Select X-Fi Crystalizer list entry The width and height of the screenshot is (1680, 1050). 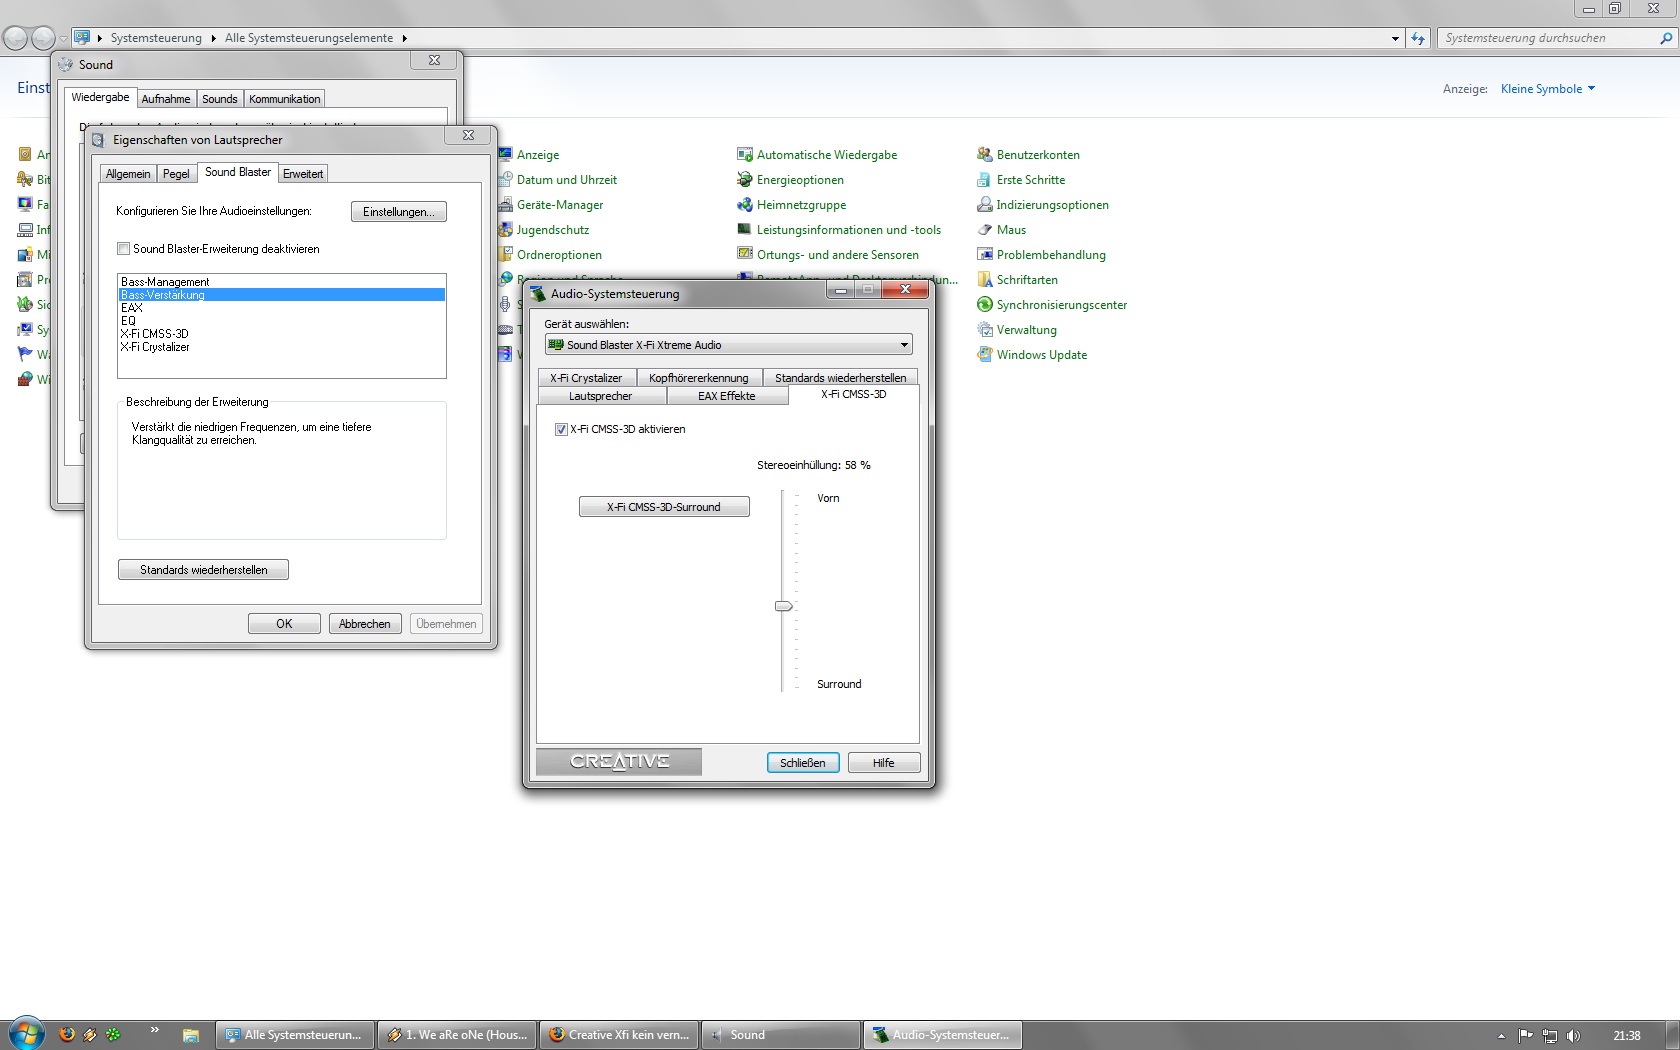(x=281, y=347)
